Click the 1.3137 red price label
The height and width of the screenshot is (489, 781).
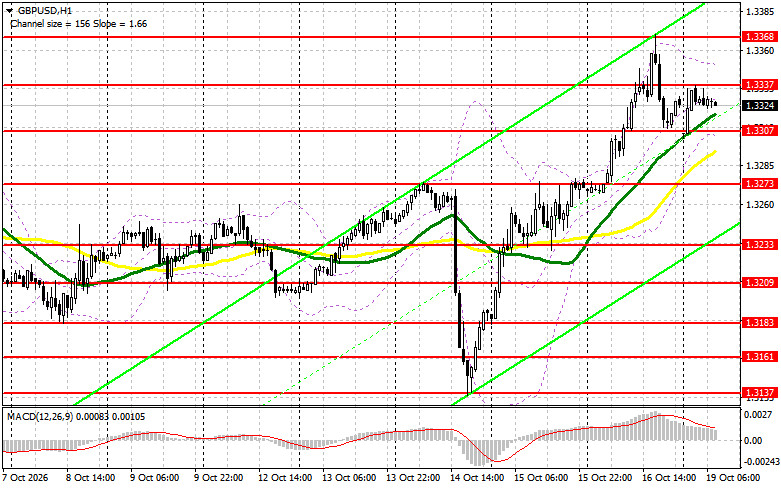coord(760,393)
